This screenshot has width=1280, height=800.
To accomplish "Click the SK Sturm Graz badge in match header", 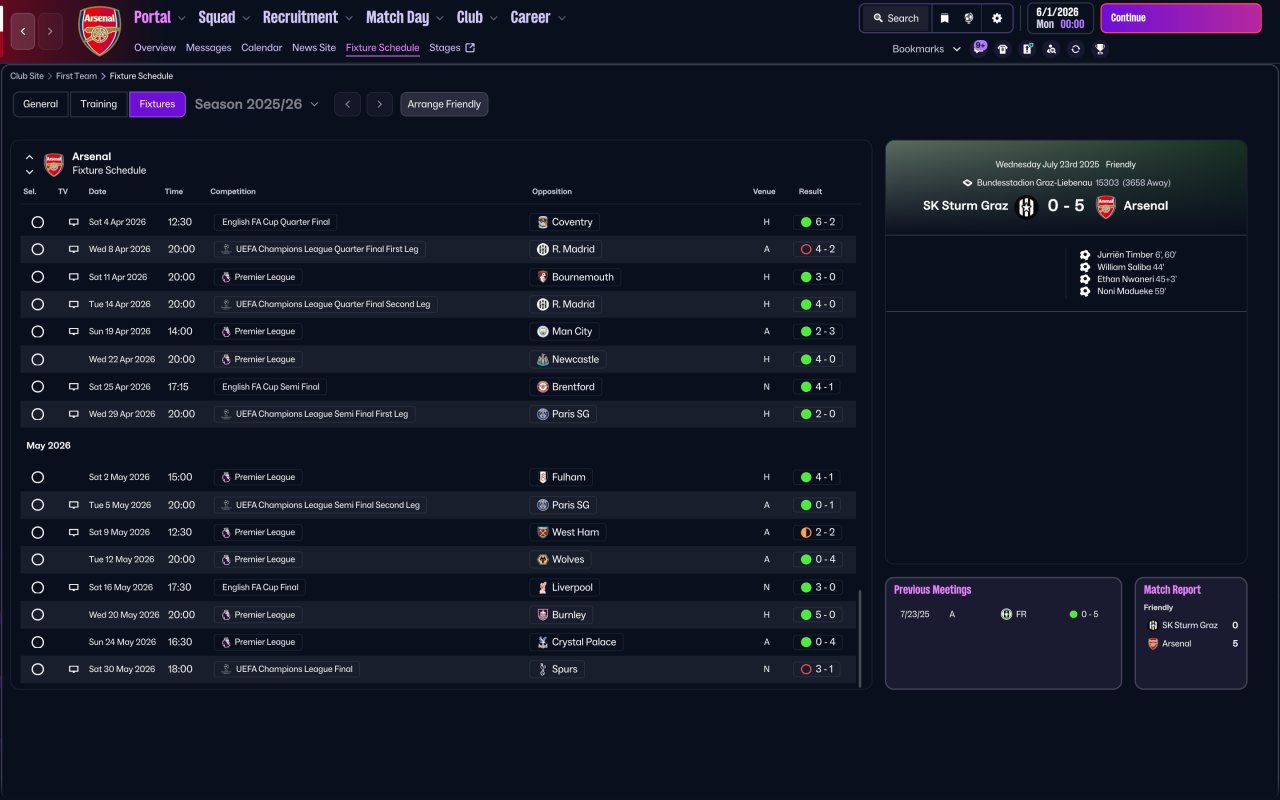I will [1027, 206].
